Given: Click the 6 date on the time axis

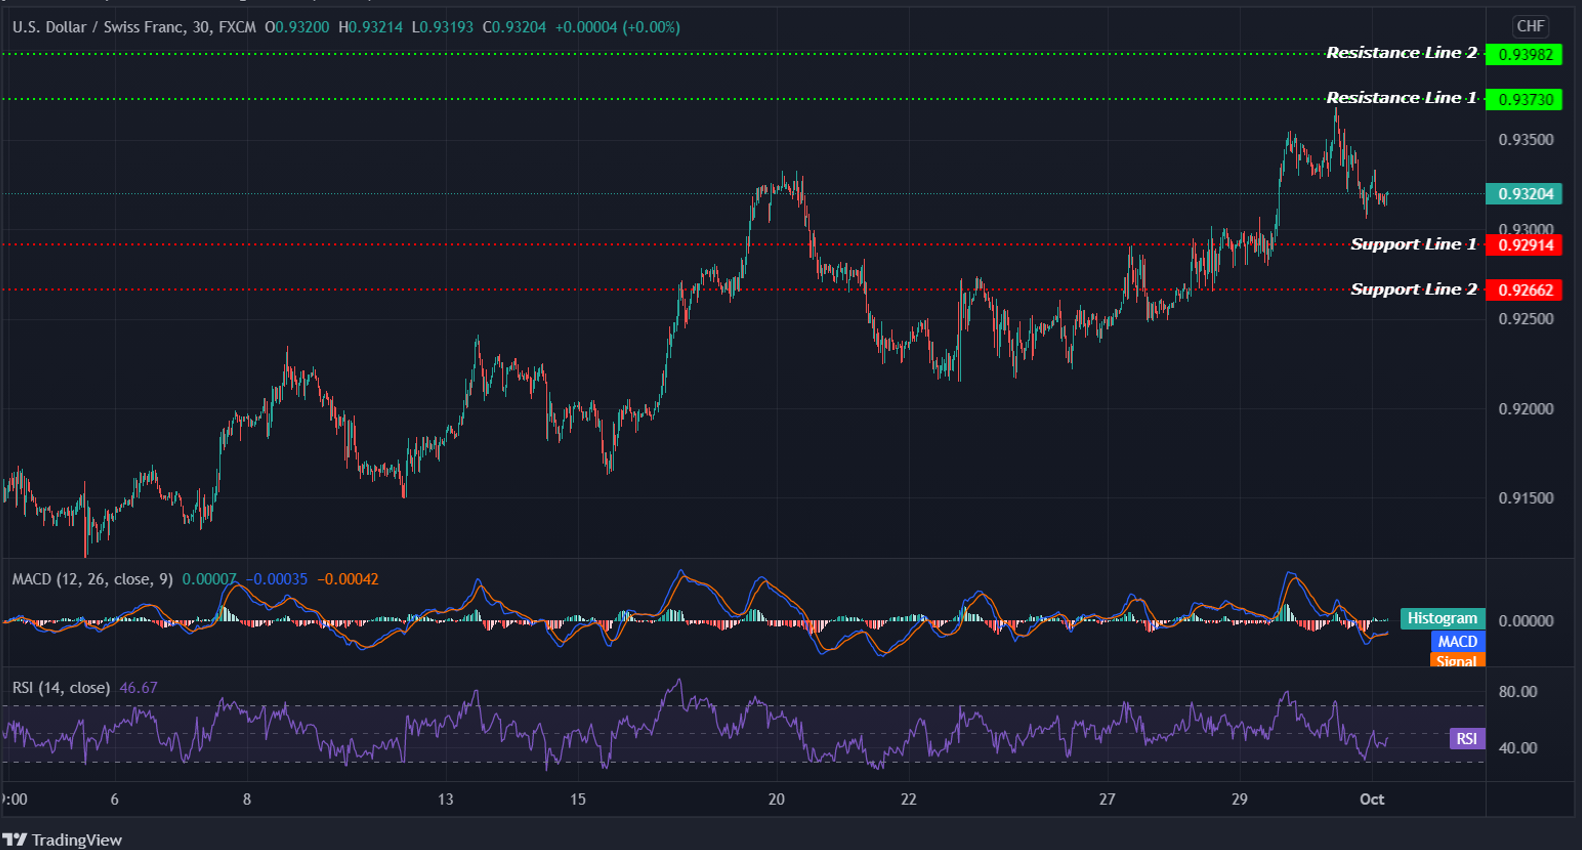Looking at the screenshot, I should (x=114, y=799).
